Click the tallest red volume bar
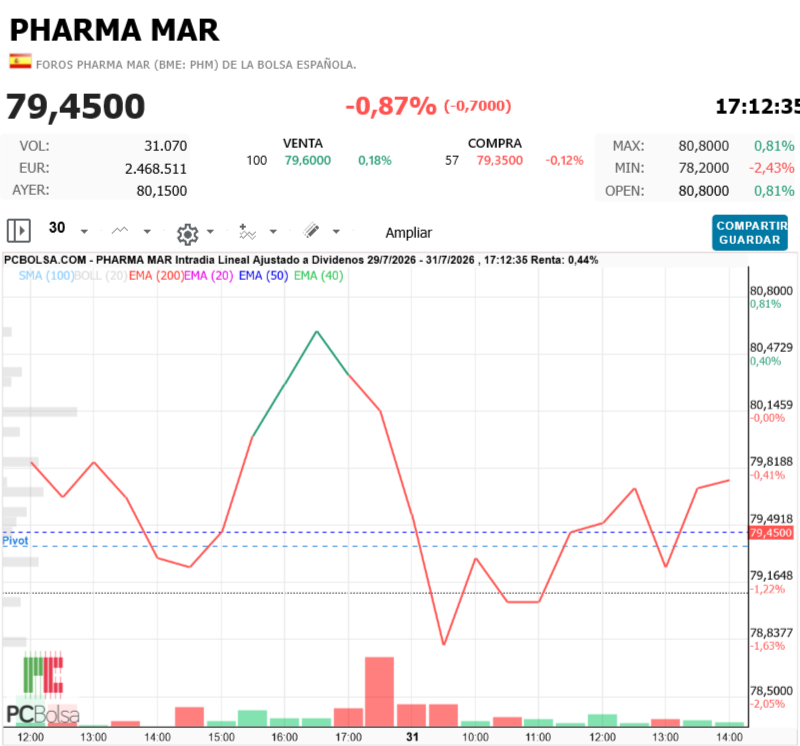Screen dimensions: 800x746 coord(380,691)
